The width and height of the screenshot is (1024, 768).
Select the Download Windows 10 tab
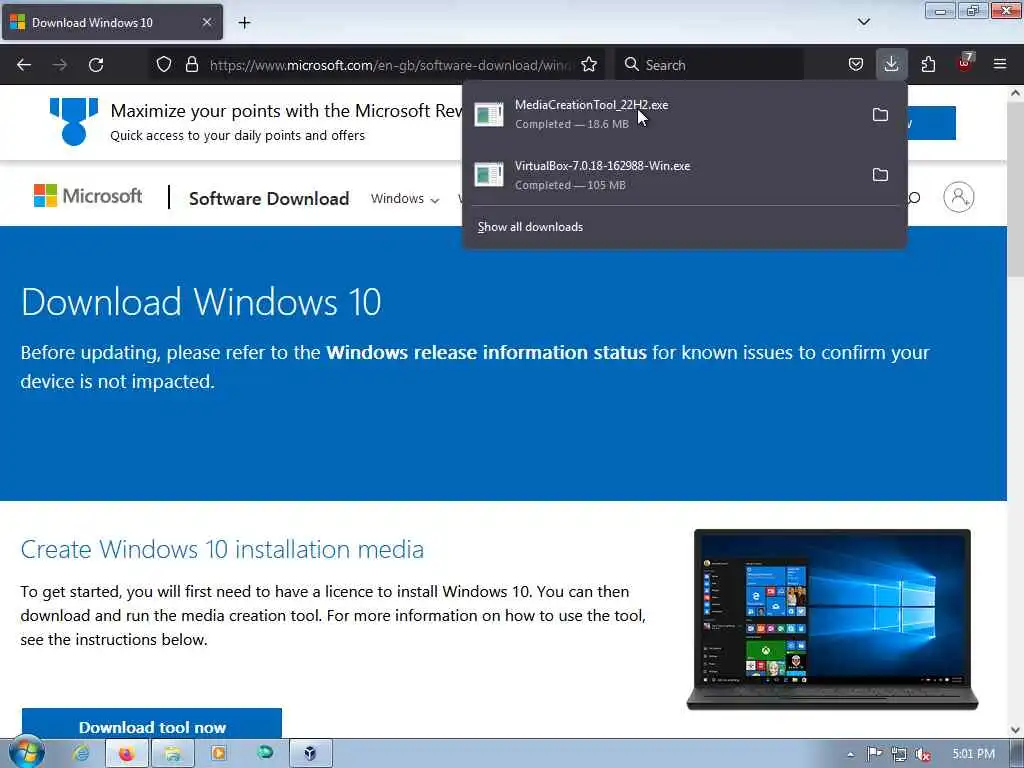tap(112, 22)
